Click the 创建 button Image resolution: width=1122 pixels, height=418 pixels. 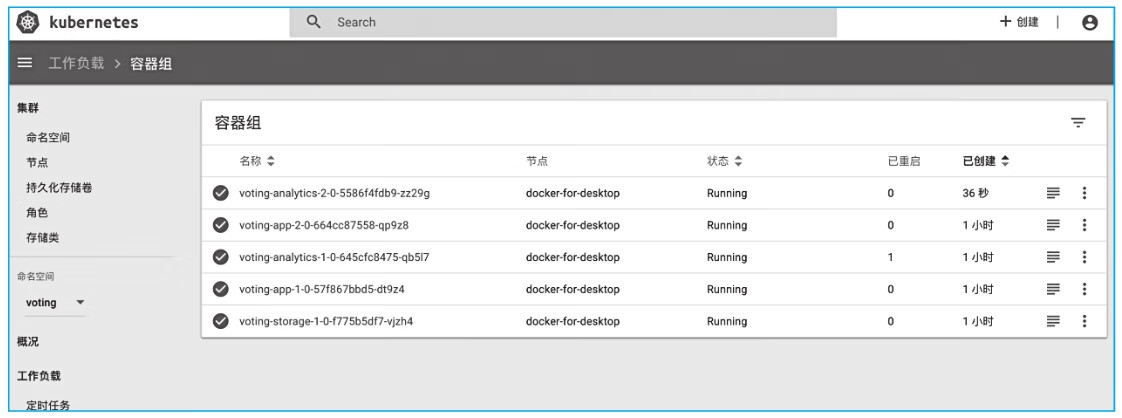pyautogui.click(x=1019, y=22)
